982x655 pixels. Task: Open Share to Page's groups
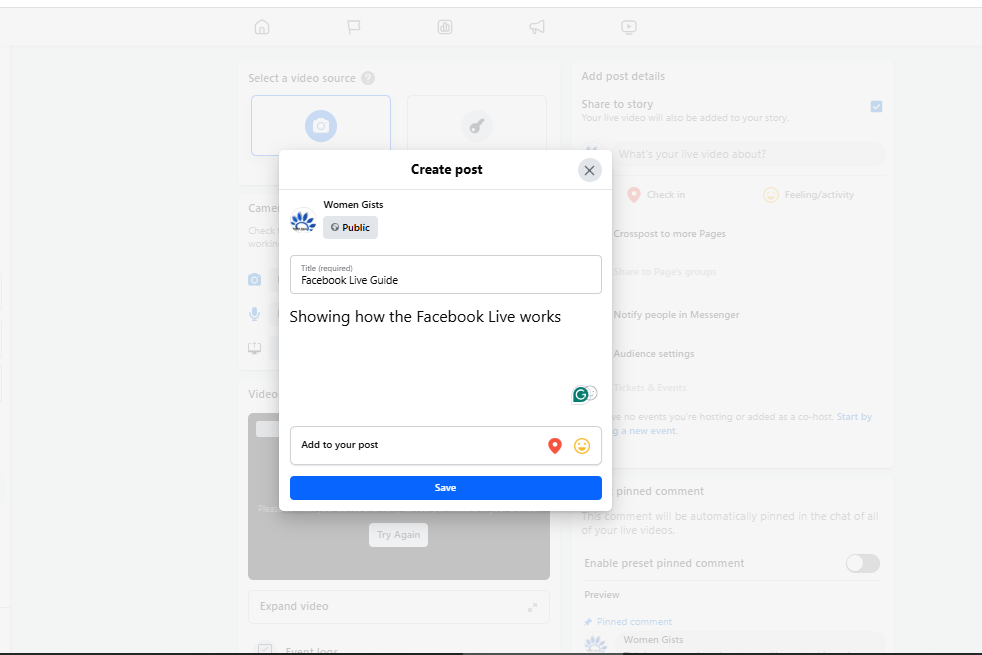(x=664, y=272)
